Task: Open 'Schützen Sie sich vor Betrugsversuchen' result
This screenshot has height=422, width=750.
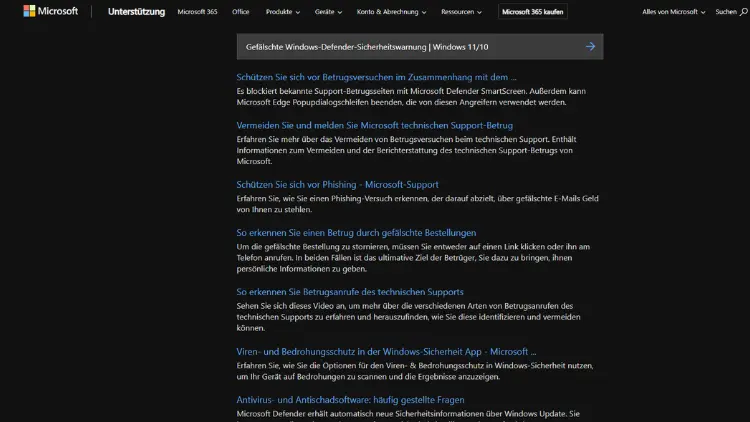Action: point(376,77)
